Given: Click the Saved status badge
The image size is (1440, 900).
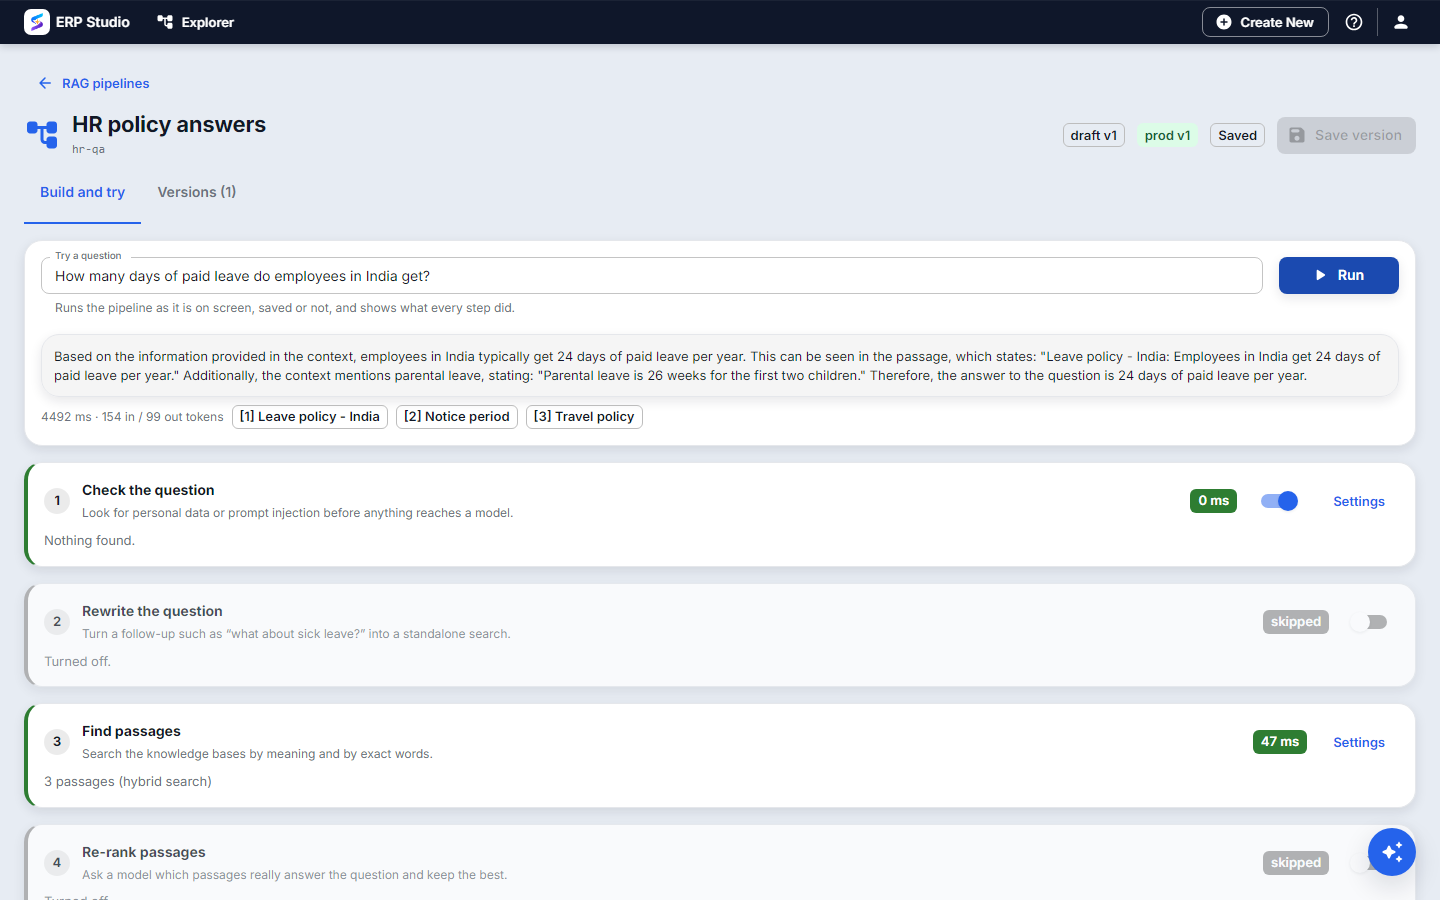Looking at the screenshot, I should (x=1238, y=135).
